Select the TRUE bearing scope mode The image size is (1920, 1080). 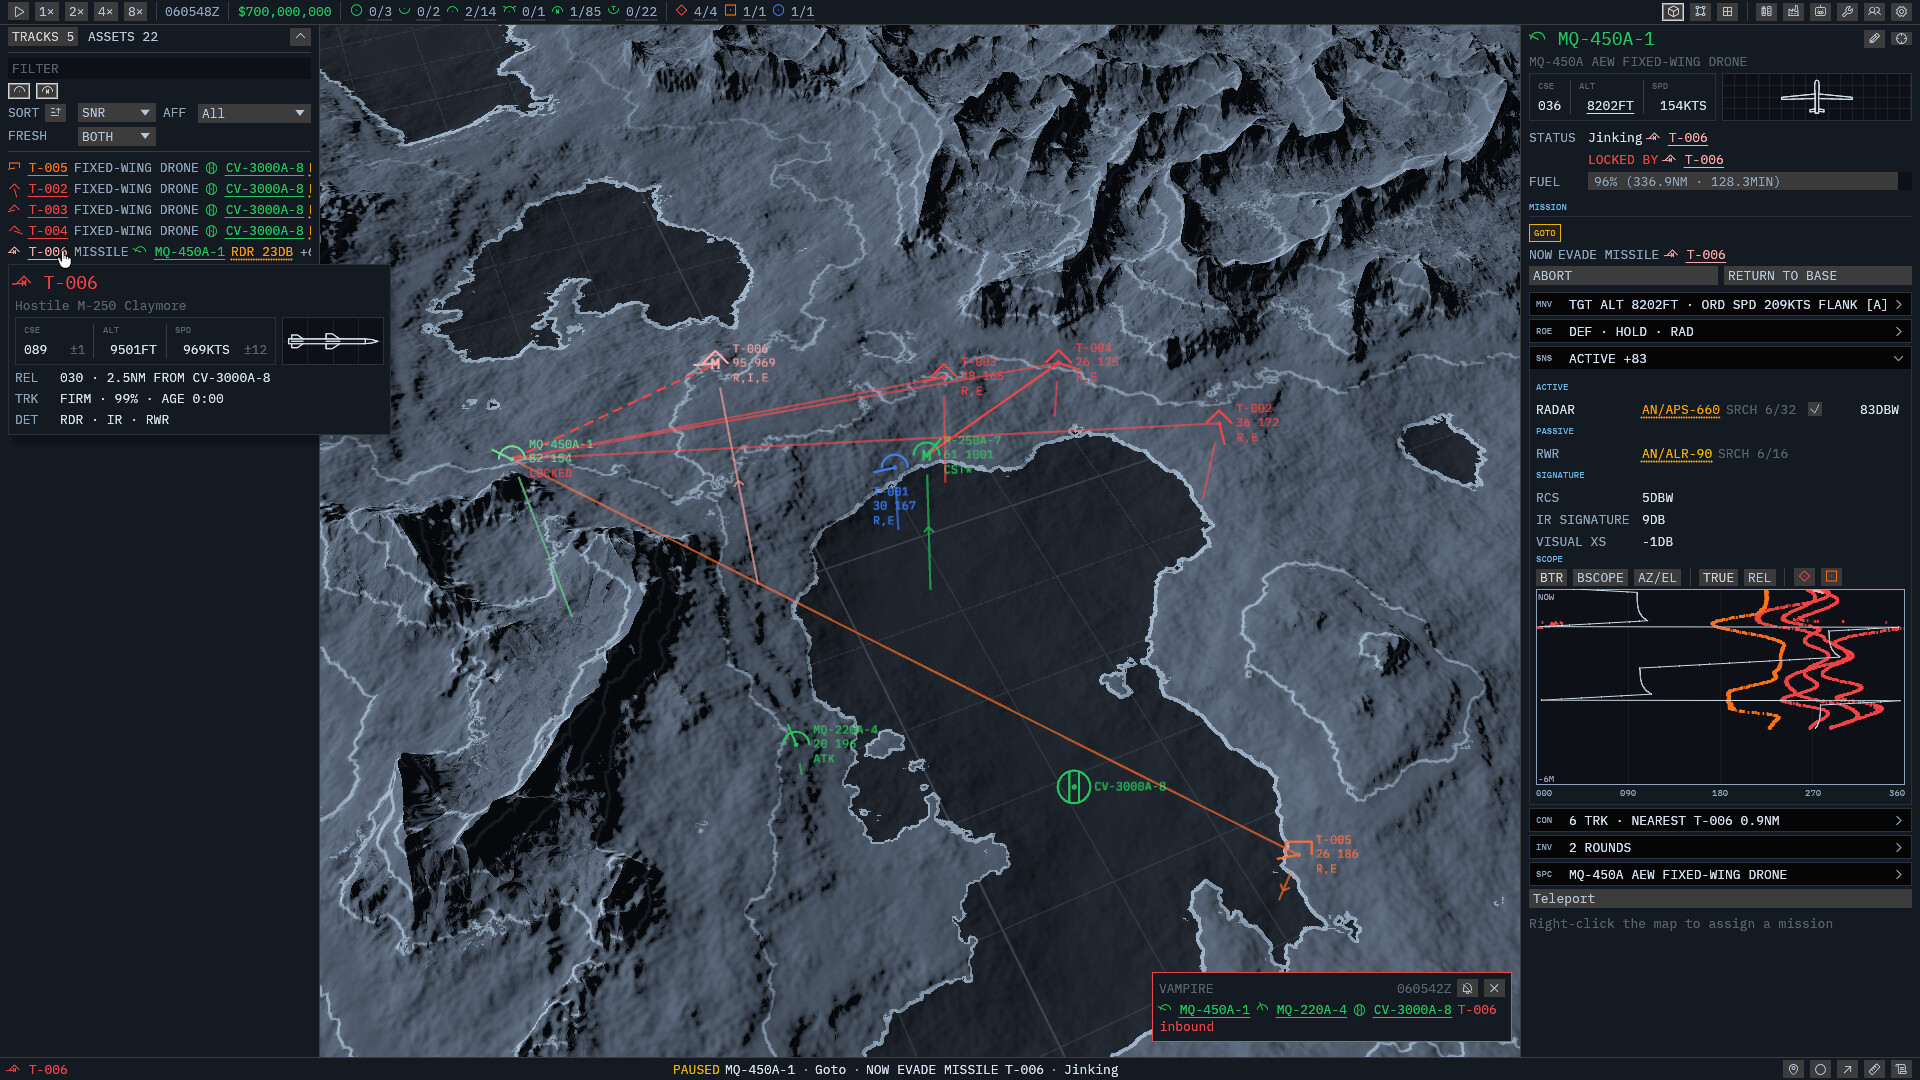[x=1718, y=578]
